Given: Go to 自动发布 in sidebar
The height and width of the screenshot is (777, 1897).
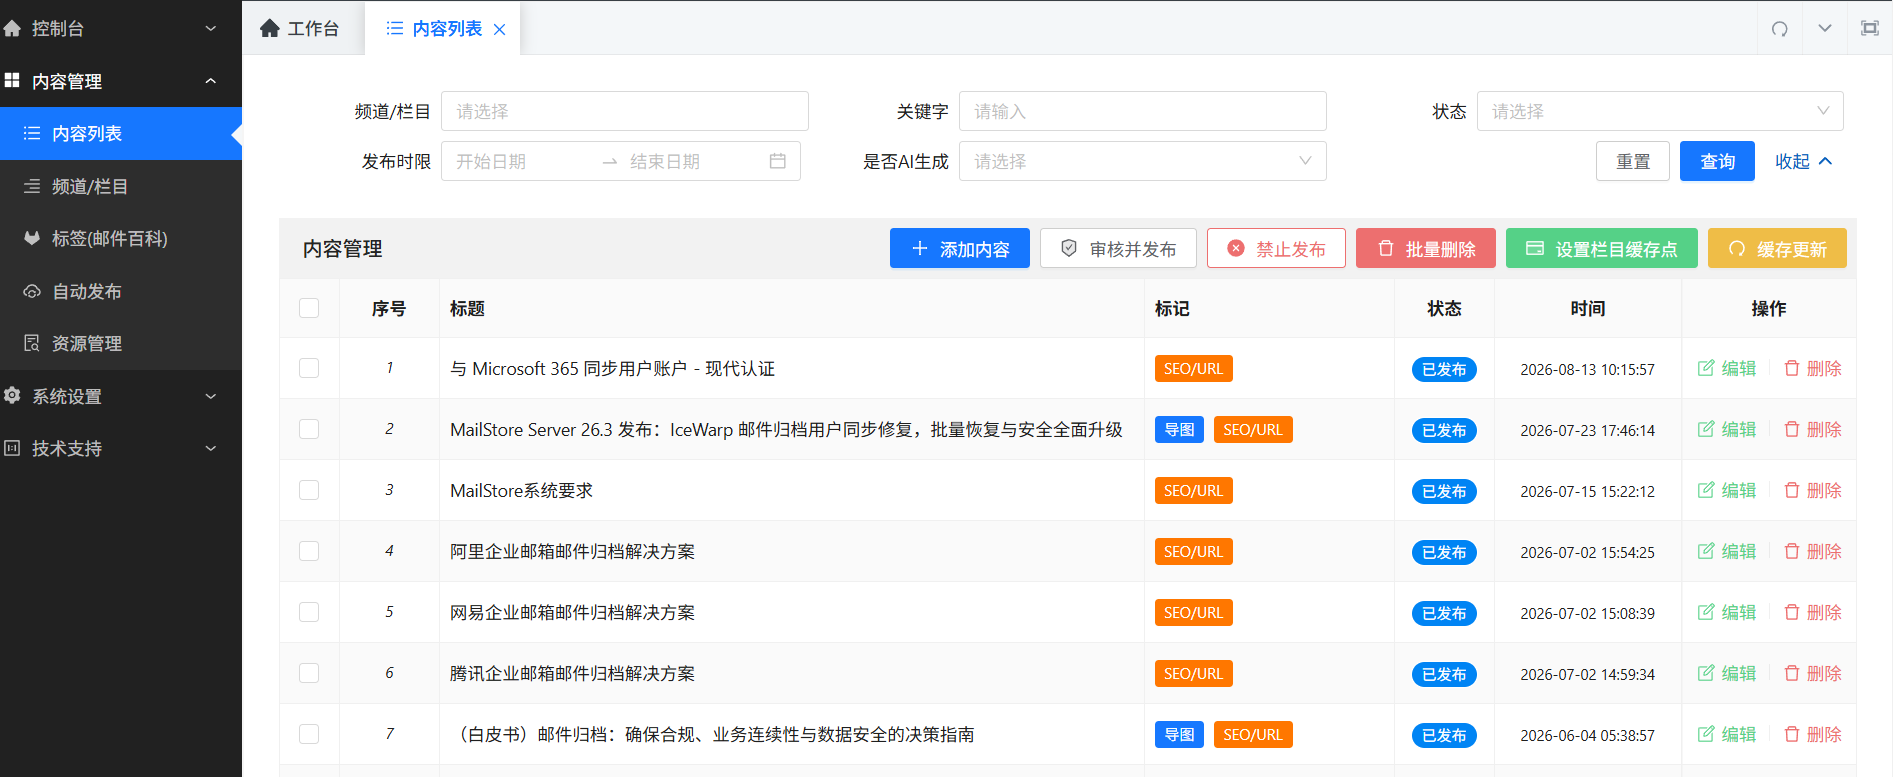Looking at the screenshot, I should pos(121,291).
